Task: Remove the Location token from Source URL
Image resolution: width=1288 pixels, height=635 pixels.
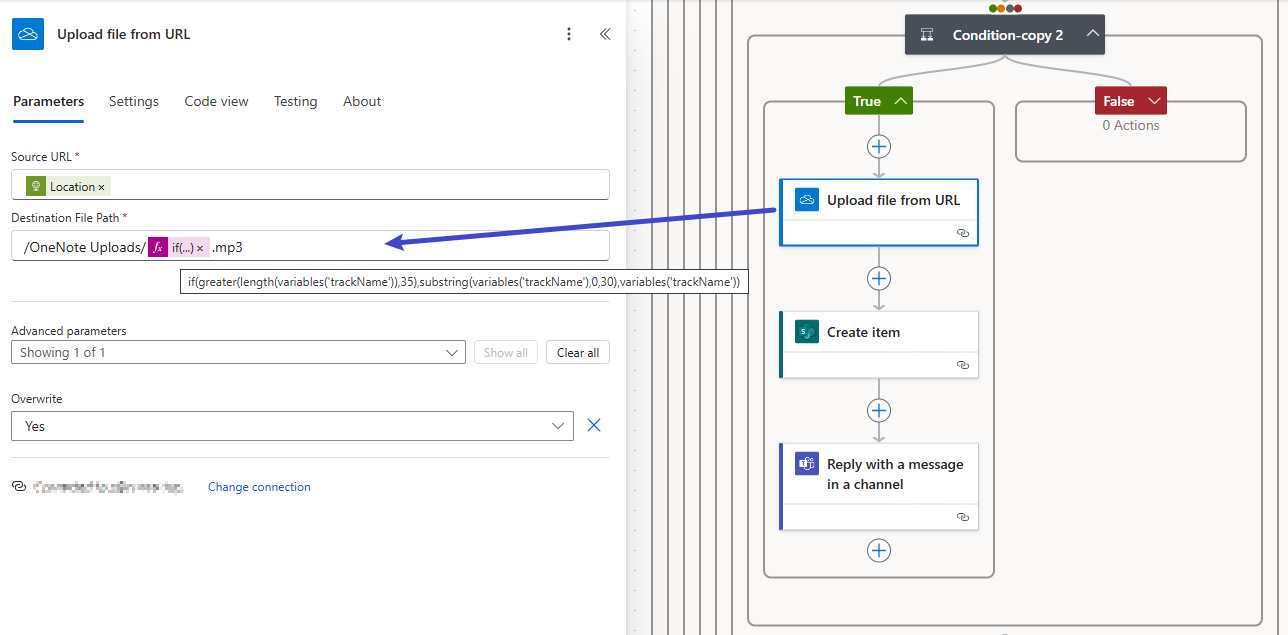Action: tap(101, 187)
